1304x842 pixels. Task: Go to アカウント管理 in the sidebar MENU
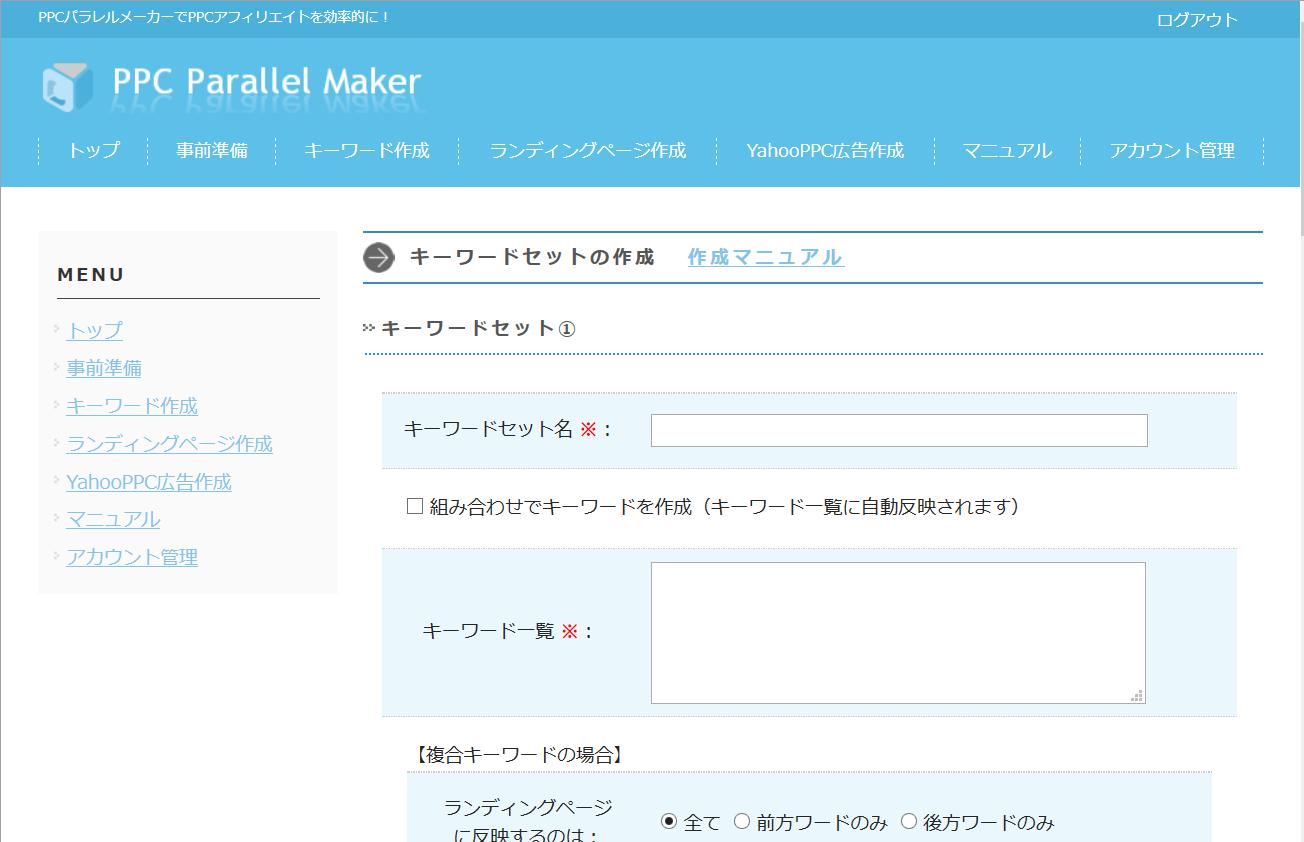(132, 558)
